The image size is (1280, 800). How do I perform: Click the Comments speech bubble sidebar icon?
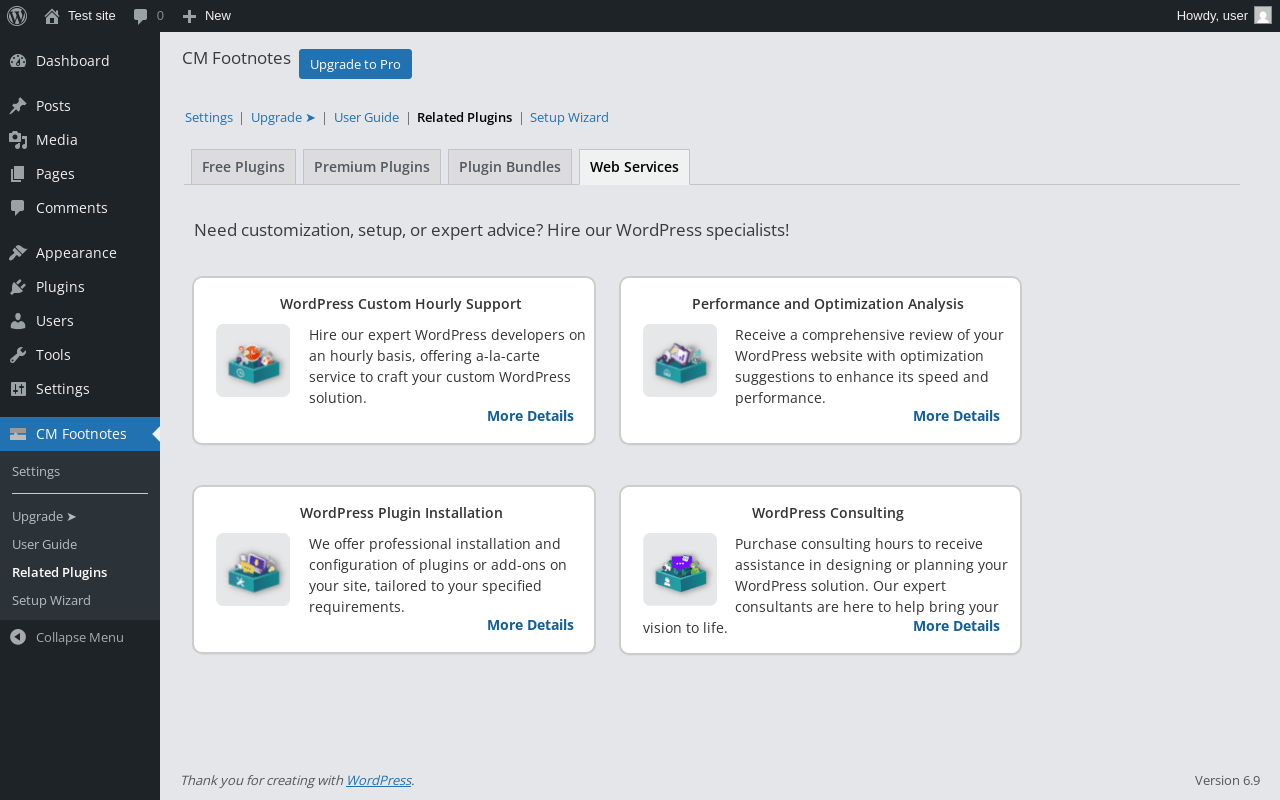18,208
